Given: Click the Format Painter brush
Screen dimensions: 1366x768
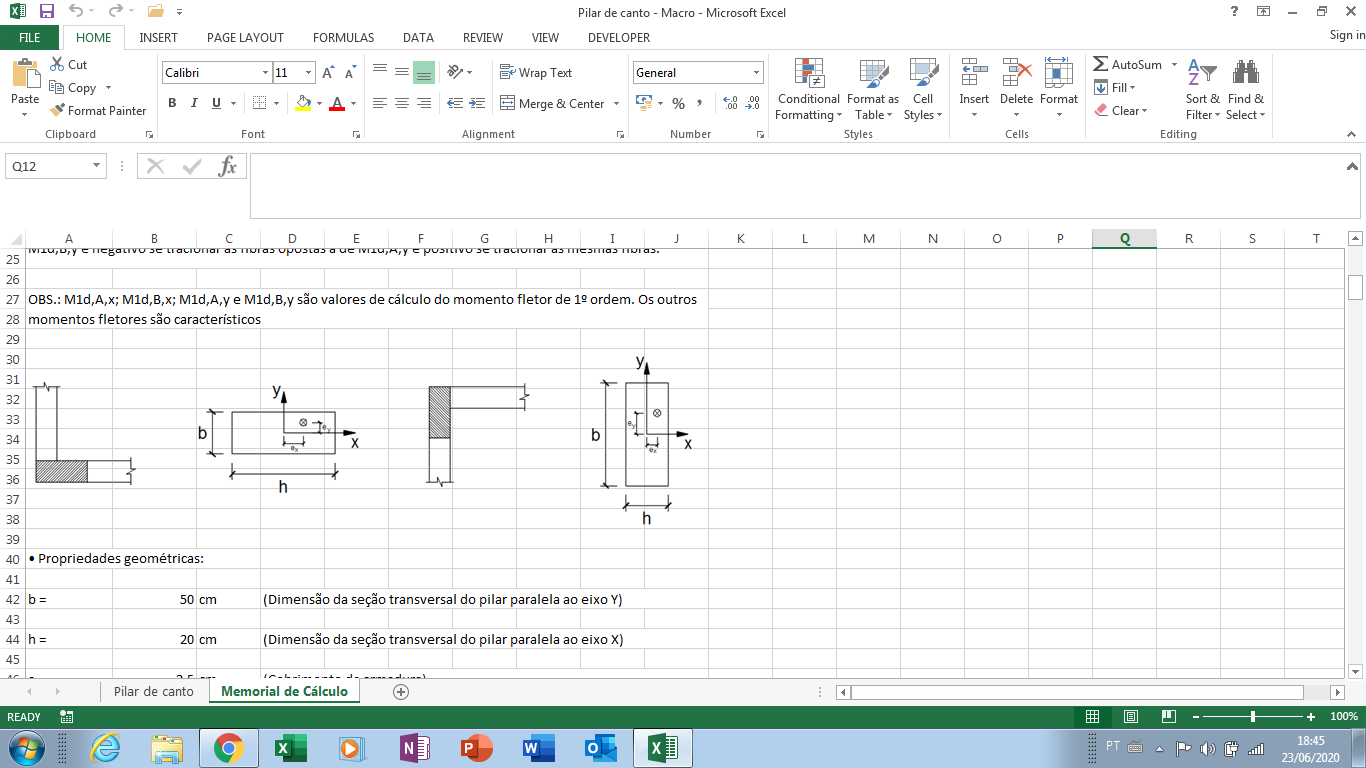Looking at the screenshot, I should [57, 111].
